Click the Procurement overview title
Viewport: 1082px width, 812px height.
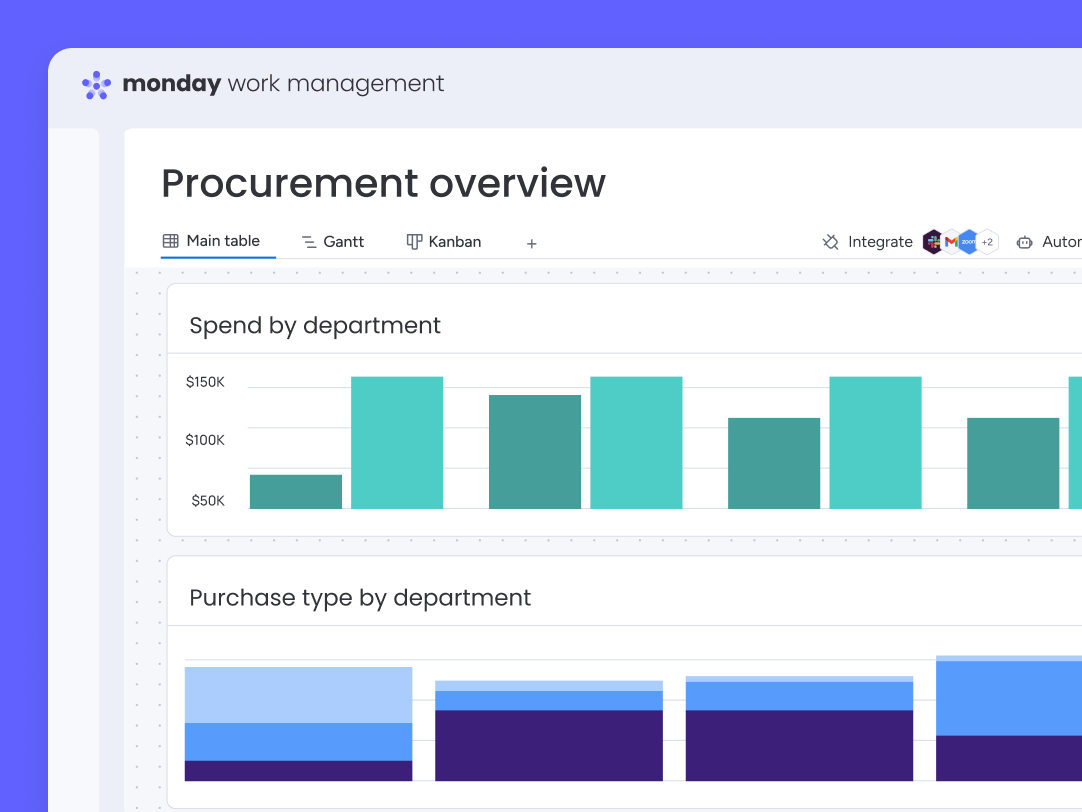384,184
